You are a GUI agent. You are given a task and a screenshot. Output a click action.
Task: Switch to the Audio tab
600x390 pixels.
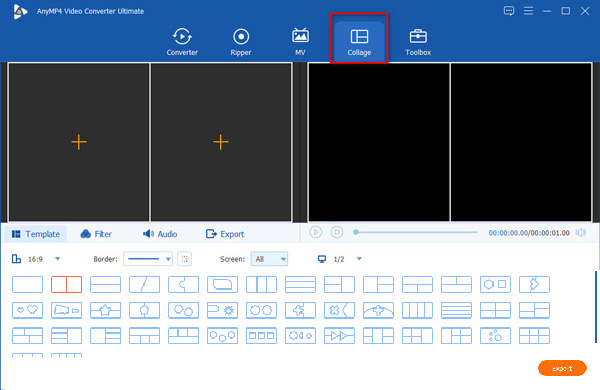click(x=160, y=234)
